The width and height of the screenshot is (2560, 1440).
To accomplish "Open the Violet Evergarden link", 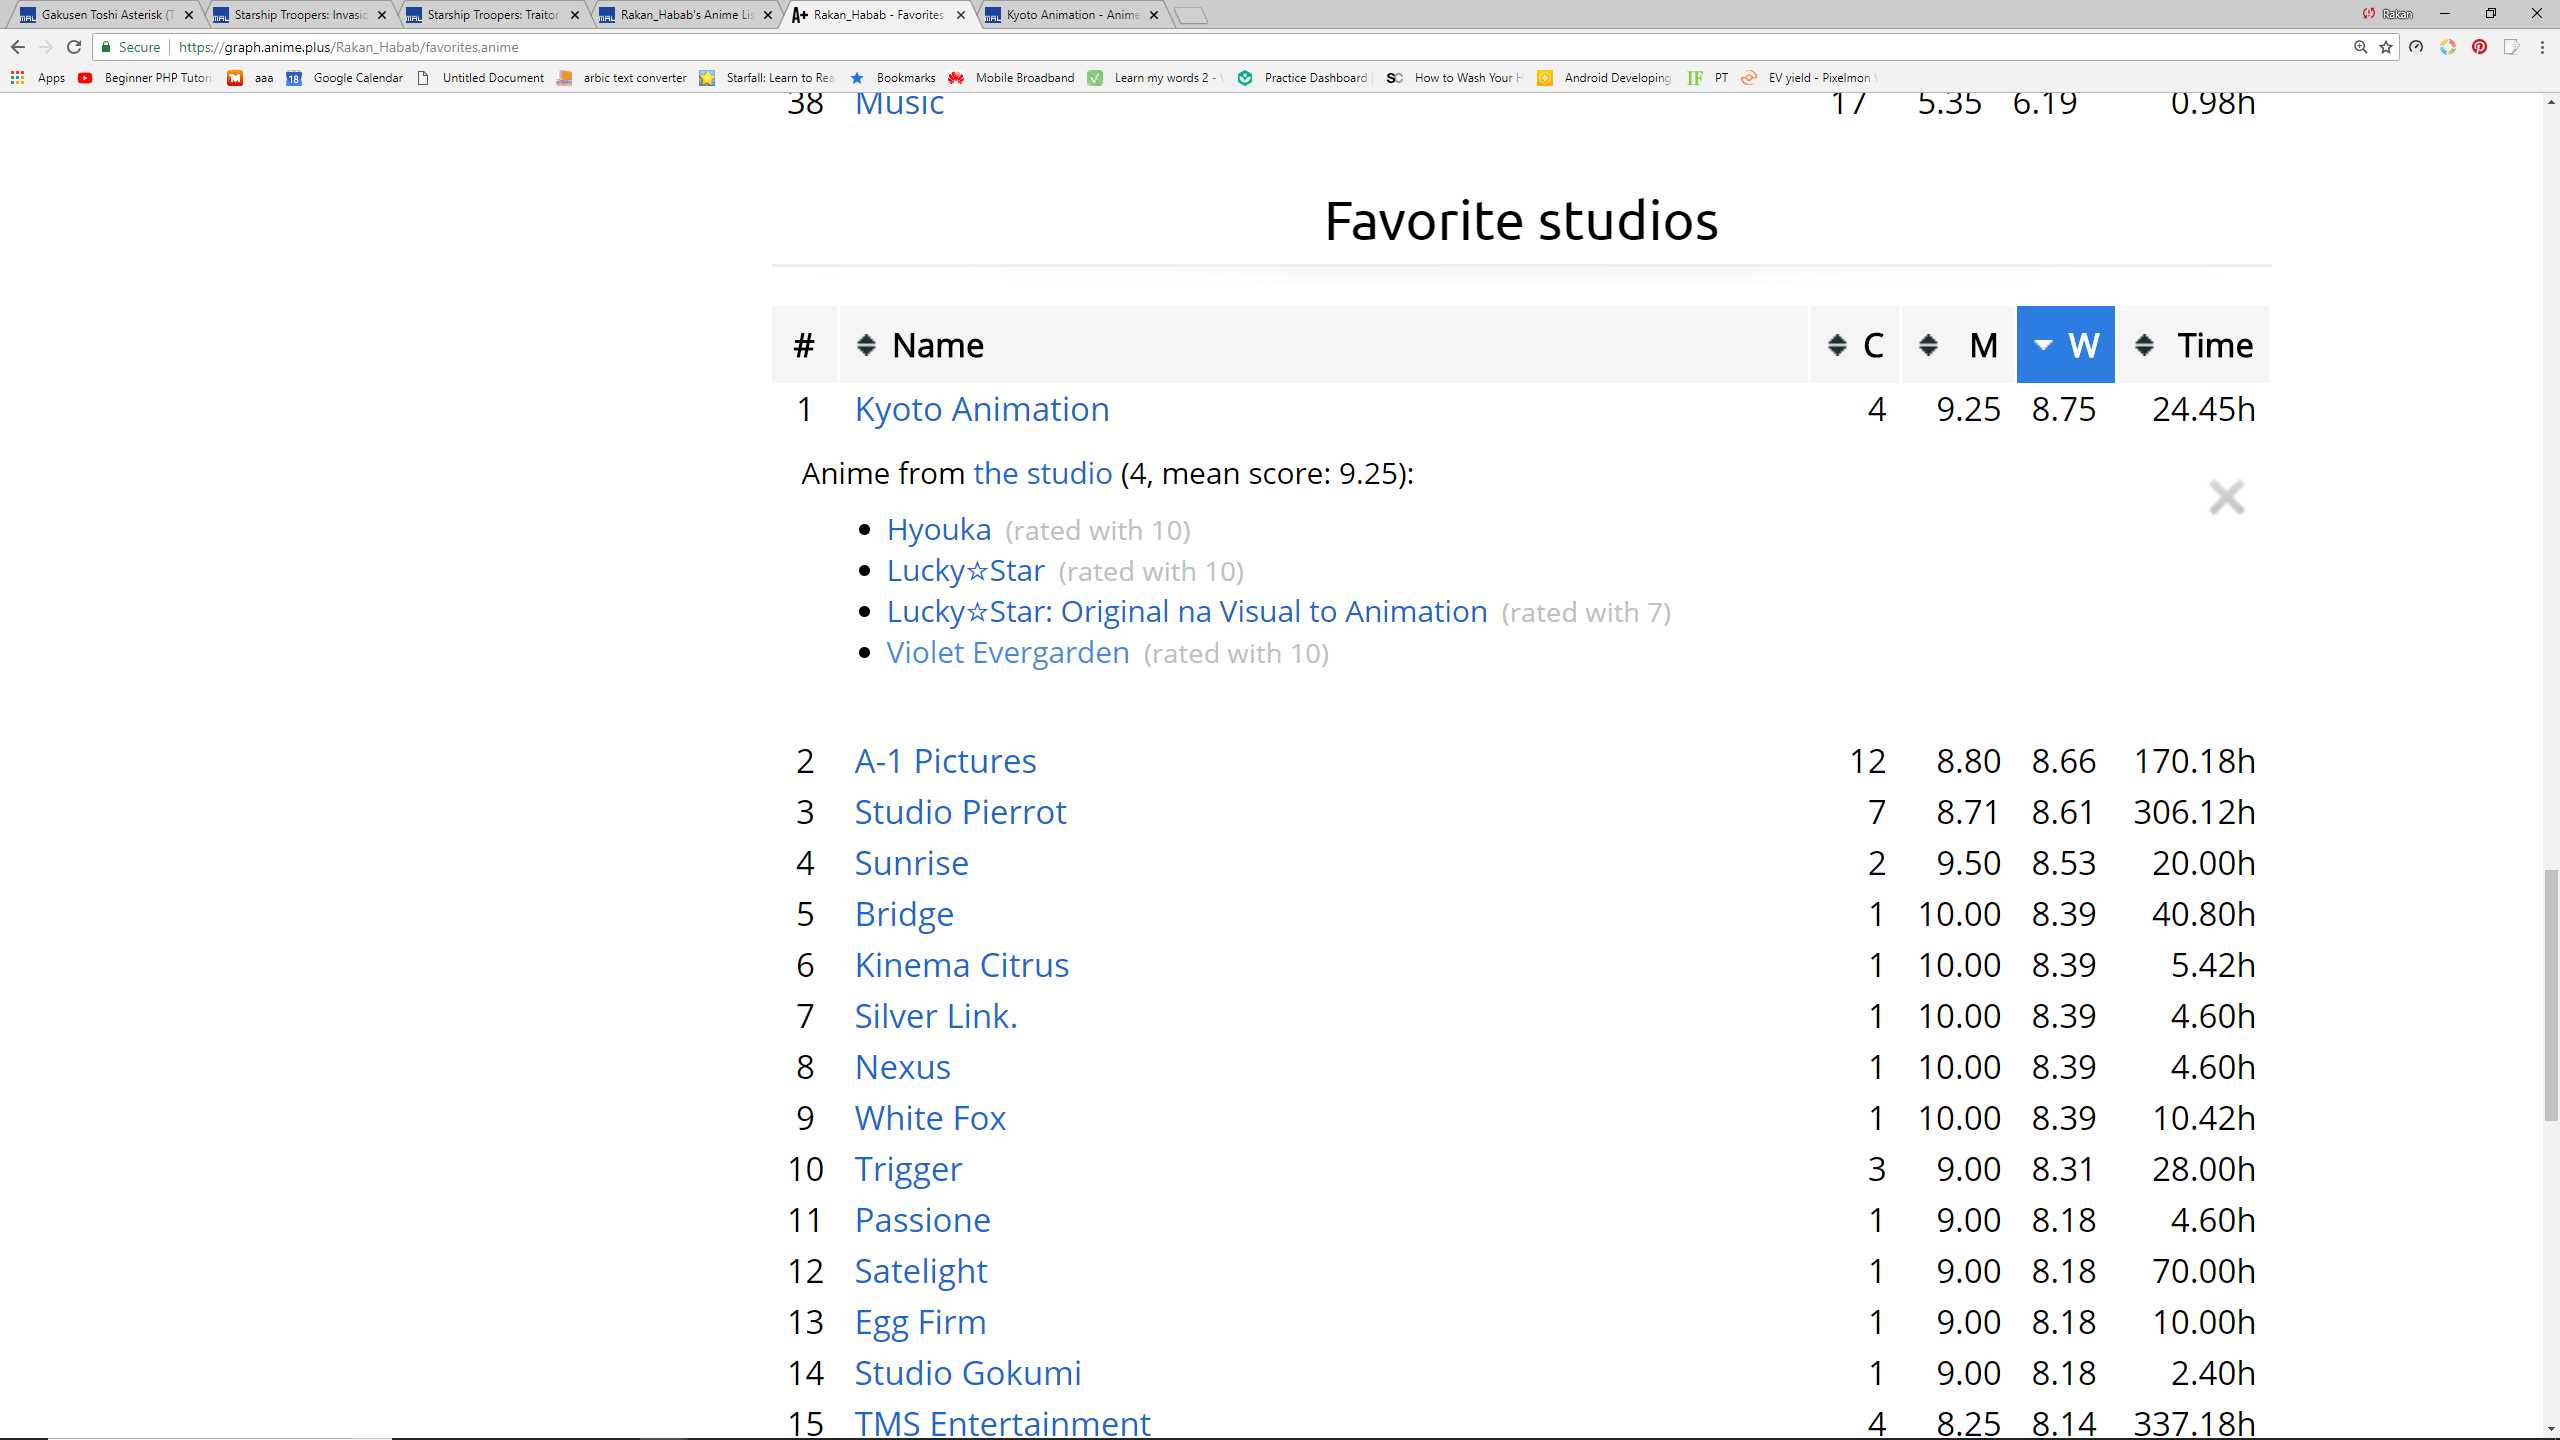I will [x=1007, y=652].
